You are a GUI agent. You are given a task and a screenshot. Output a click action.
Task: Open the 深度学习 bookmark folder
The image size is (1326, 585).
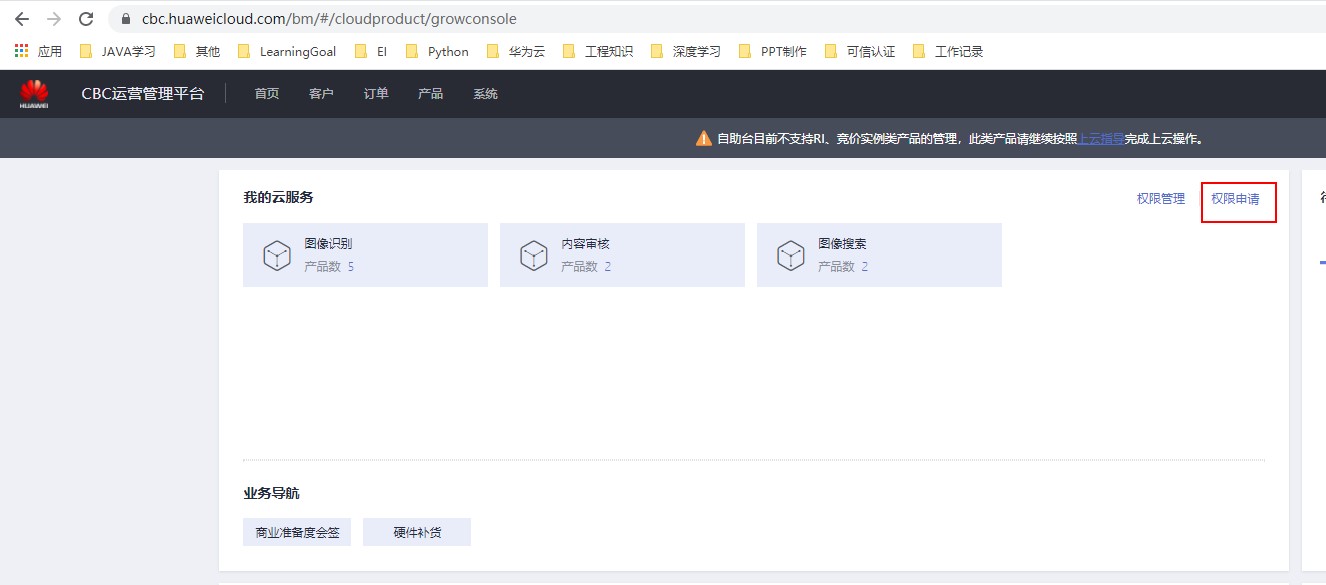686,51
